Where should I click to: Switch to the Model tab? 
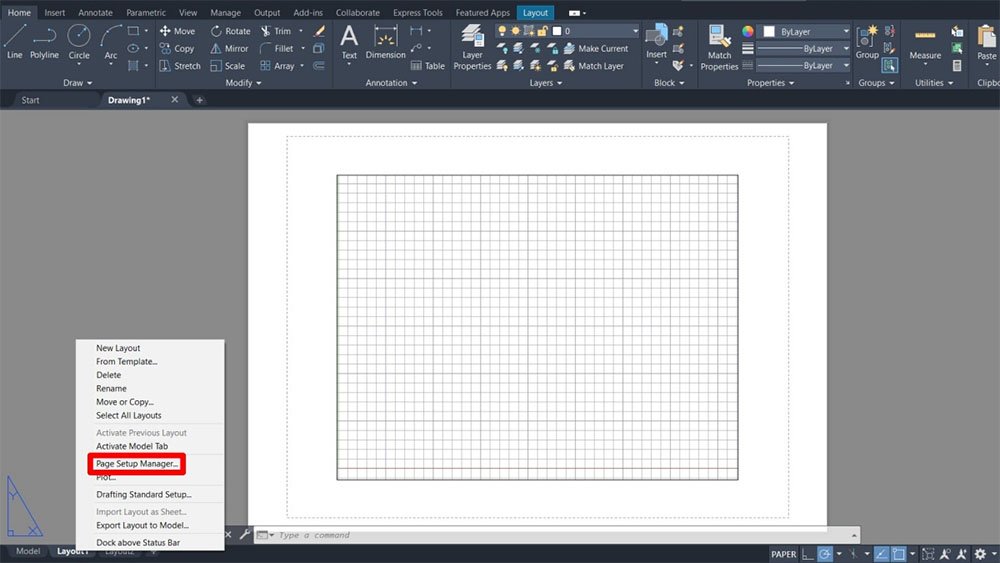point(28,552)
